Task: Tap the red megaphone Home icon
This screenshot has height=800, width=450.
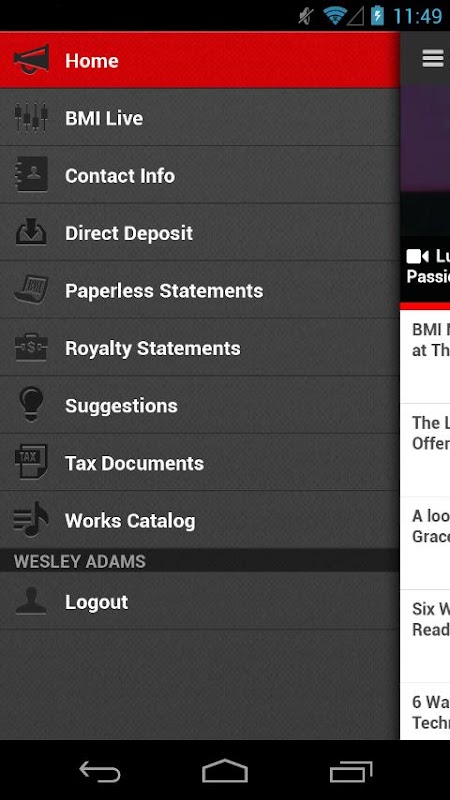Action: 32,60
